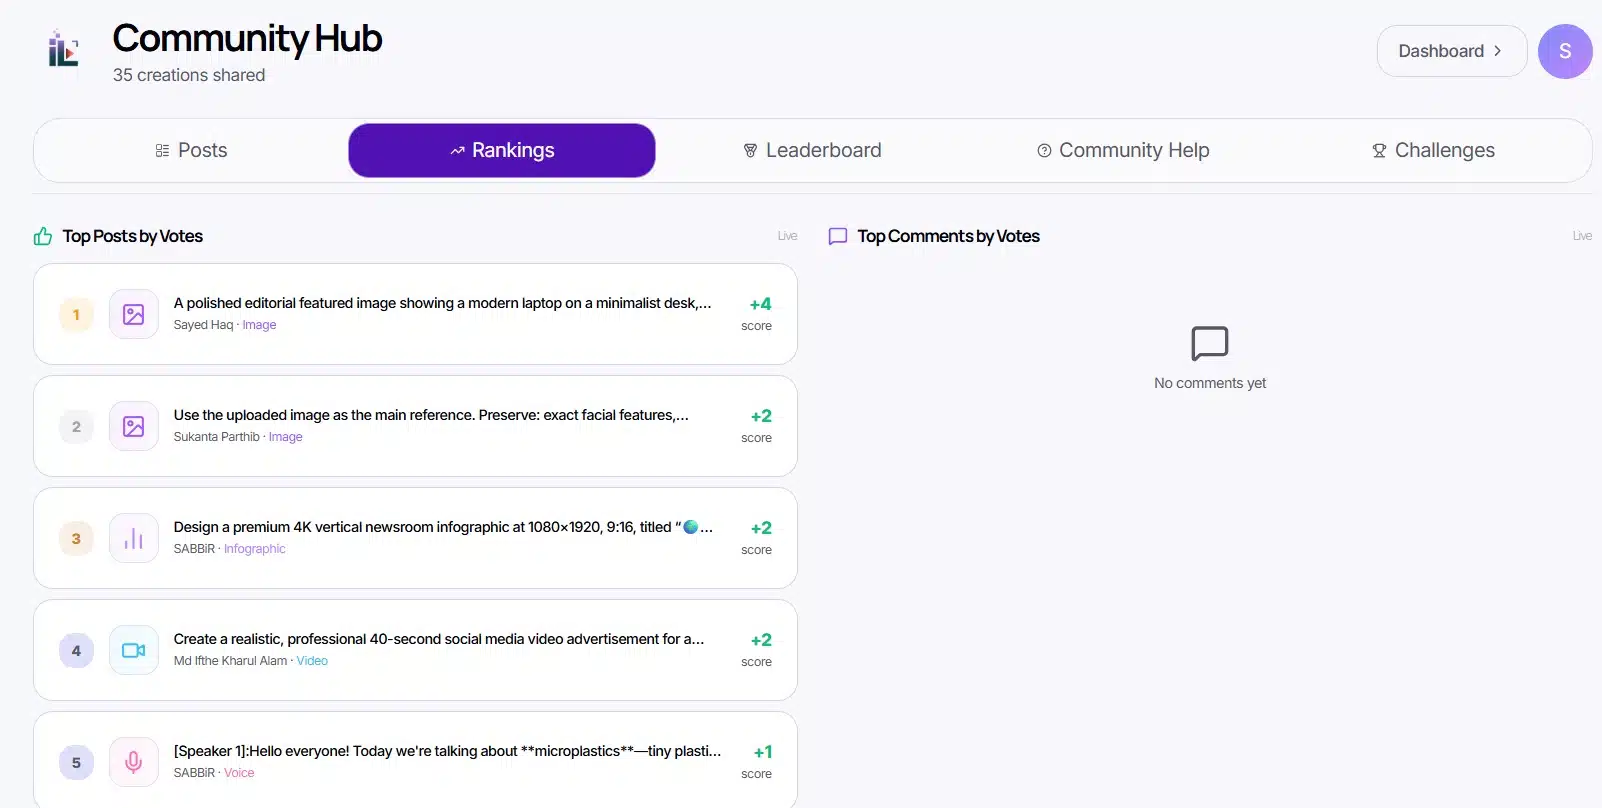Click the '35 creations shared' subtitle
Viewport: 1602px width, 808px height.
point(189,75)
